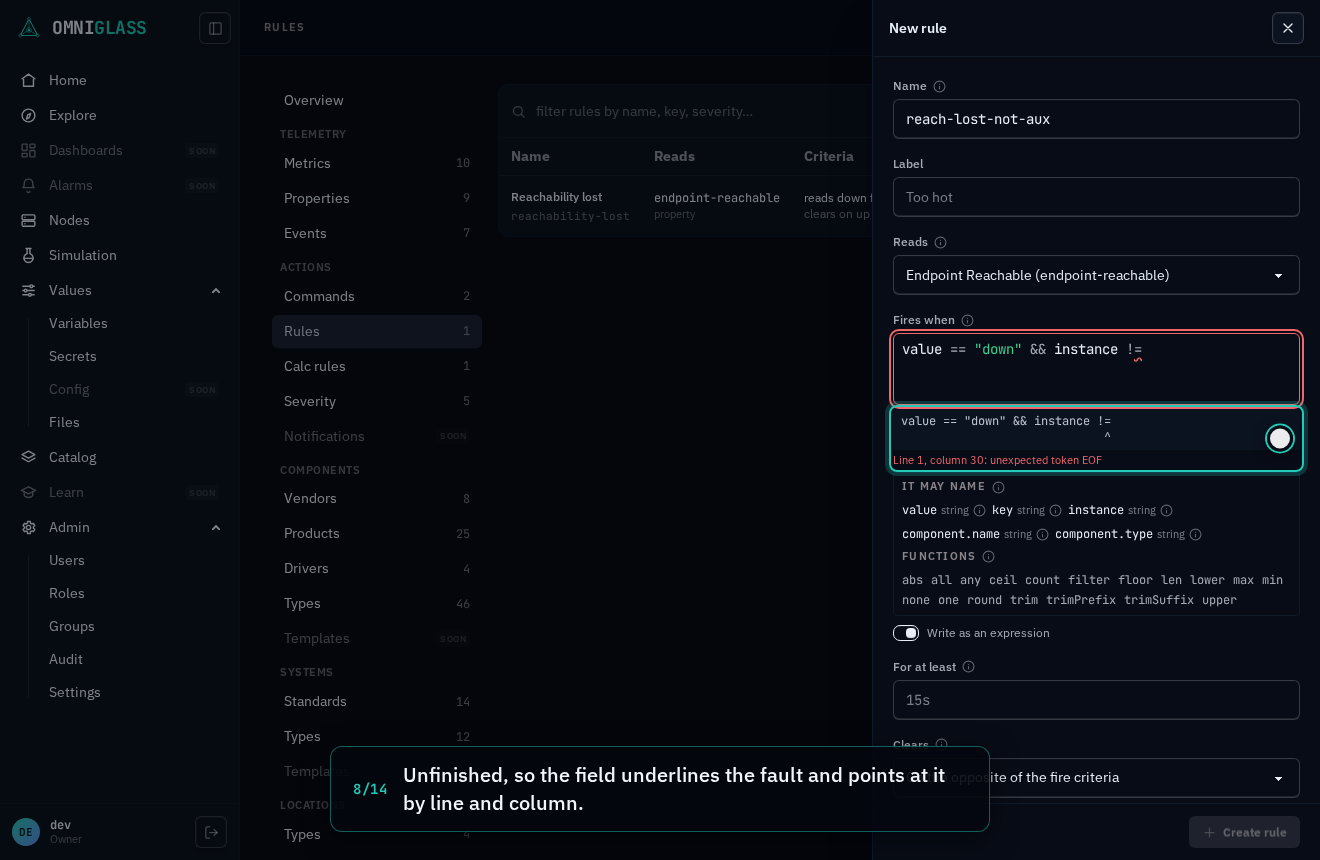Open Admin Settings
Viewport: 1320px width, 860px height.
click(x=75, y=692)
